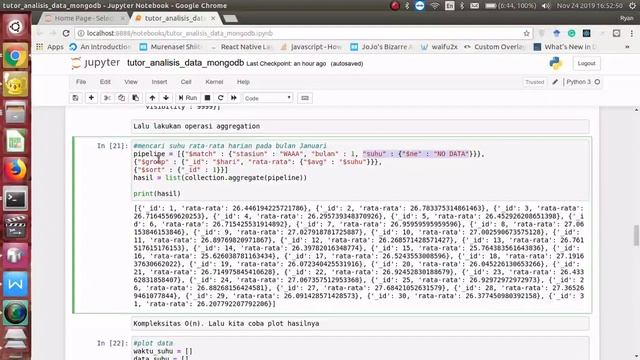Screen dimensions: 640x360
Task: Rename notebook title tutor_analisis_data_mongodb
Action: click(x=186, y=63)
